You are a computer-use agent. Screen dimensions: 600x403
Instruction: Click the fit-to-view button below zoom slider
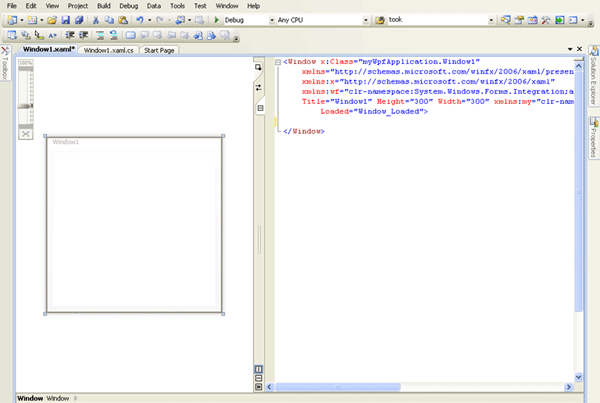point(26,132)
